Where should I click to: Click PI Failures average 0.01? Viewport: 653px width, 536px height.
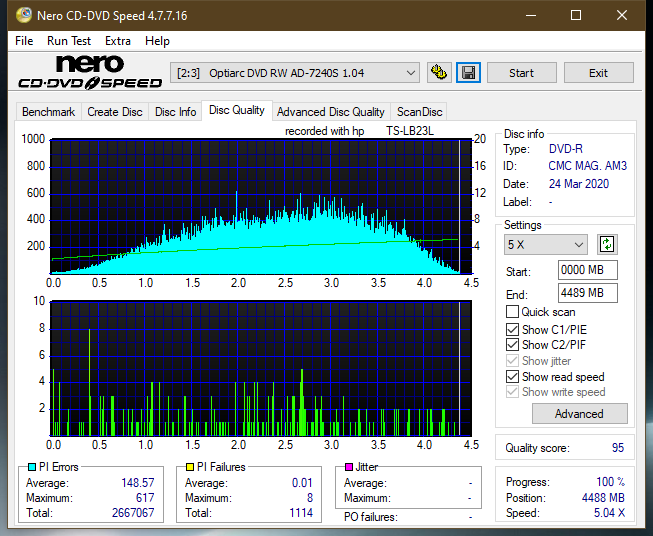[302, 483]
